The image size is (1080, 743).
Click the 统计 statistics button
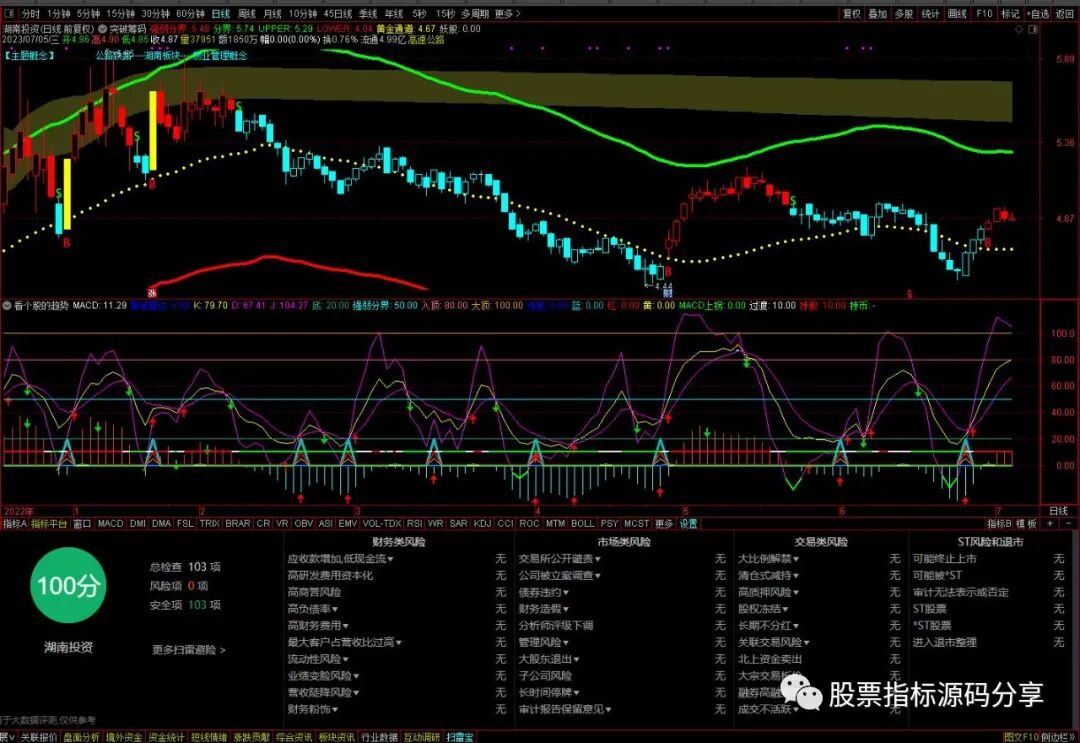coord(930,14)
